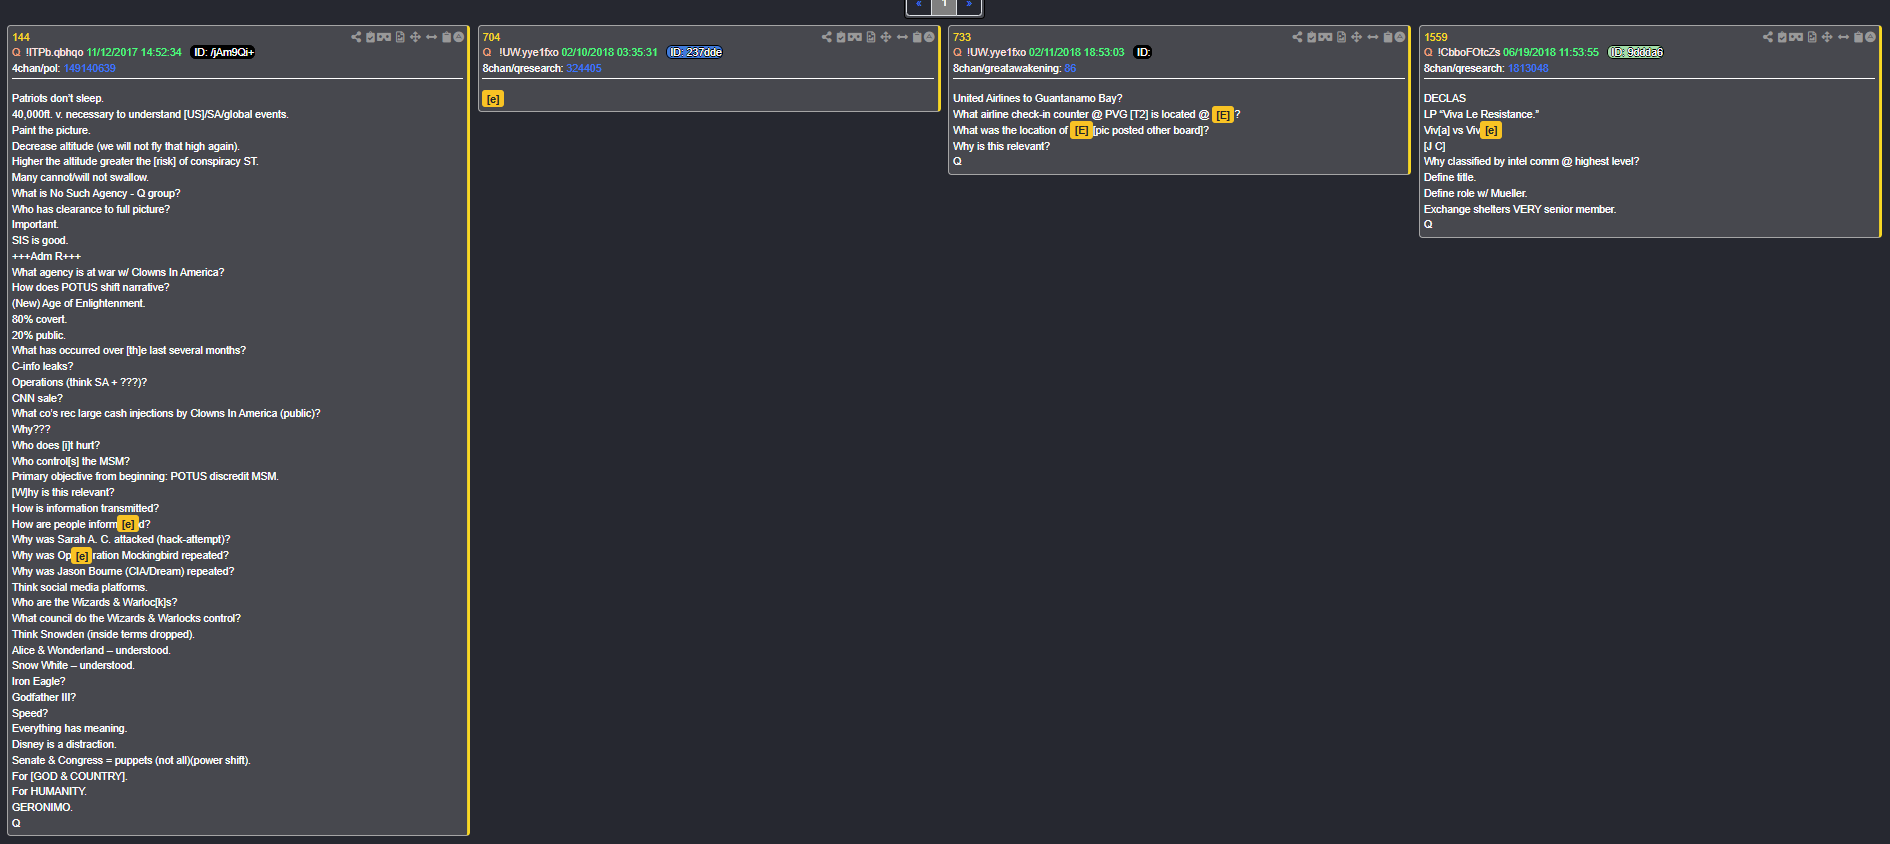
Task: Open 8chan/qresearch link 324405
Action: 584,68
